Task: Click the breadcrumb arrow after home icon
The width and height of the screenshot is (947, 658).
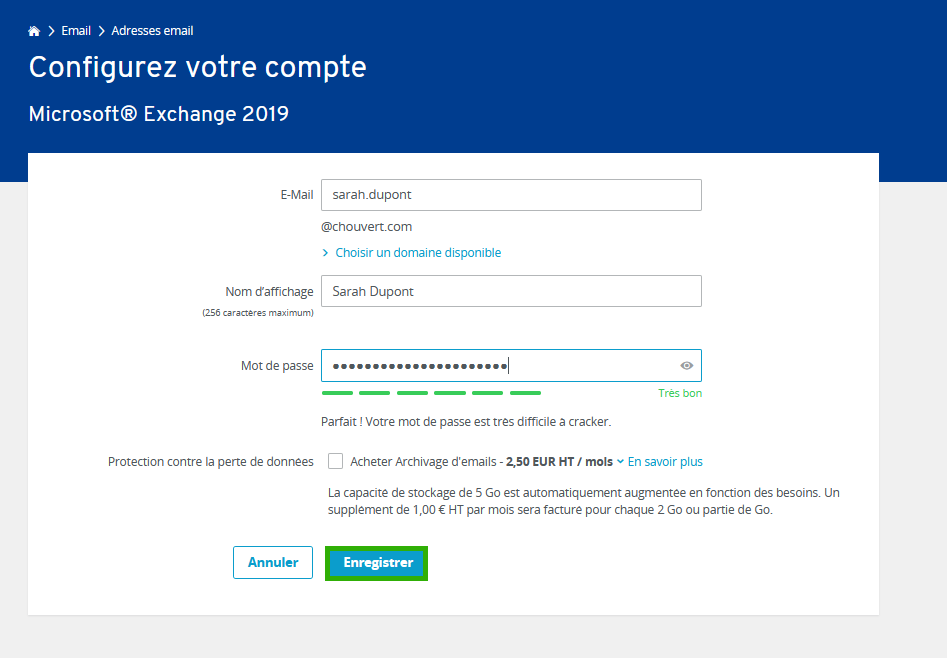Action: pyautogui.click(x=51, y=31)
